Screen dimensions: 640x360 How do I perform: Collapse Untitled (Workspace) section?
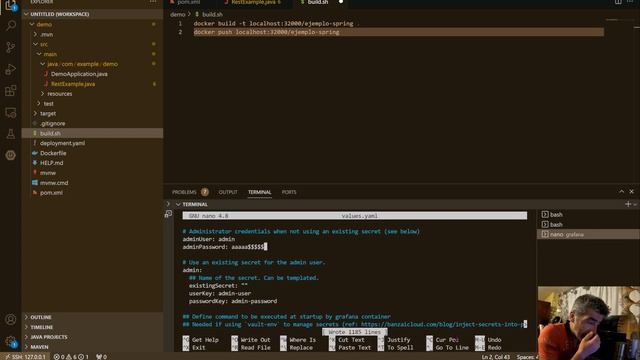[x=92, y=14]
